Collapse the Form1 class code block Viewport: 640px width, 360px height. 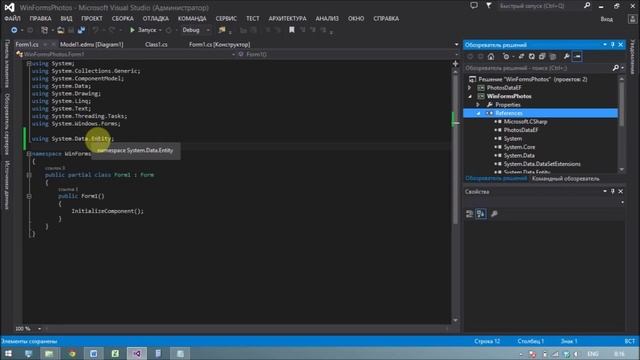click(29, 175)
